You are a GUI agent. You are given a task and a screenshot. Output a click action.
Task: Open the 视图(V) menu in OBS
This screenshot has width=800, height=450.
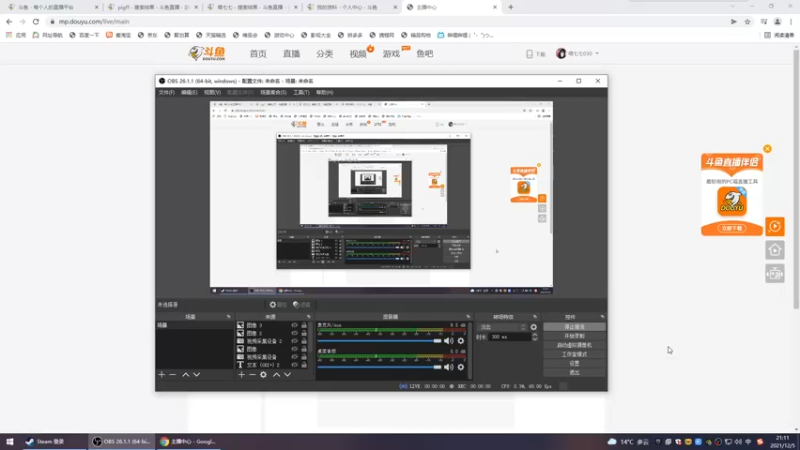tap(212, 92)
